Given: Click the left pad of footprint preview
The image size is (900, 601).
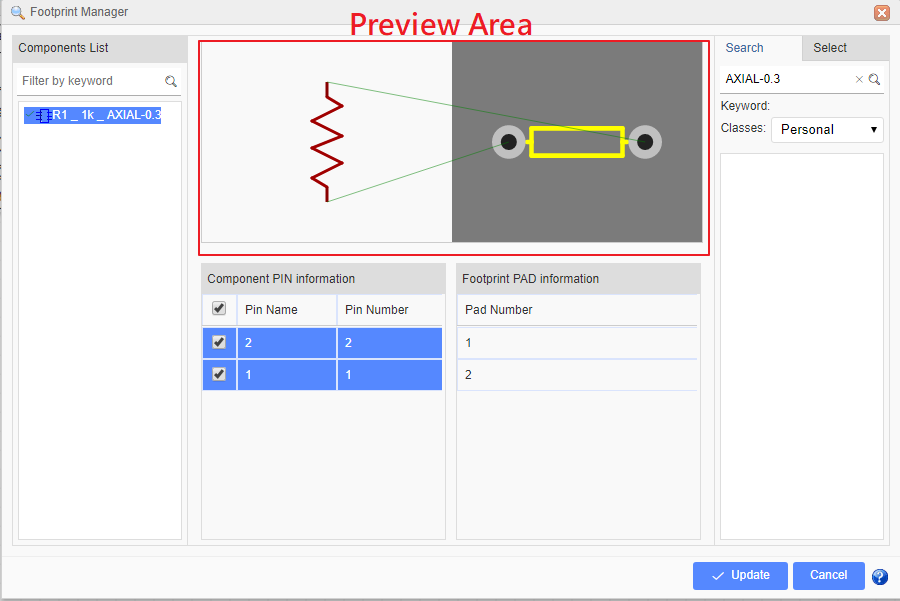Looking at the screenshot, I should pyautogui.click(x=508, y=142).
